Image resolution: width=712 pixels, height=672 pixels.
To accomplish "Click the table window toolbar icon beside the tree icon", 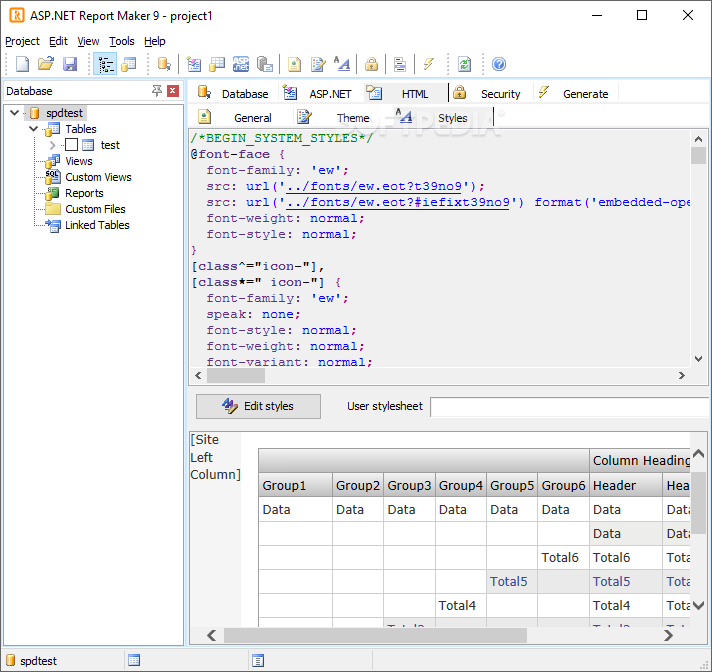I will 129,64.
